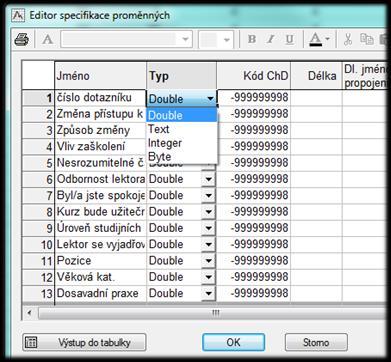The image size is (391, 362).
Task: Click the scrollbar left arrow
Action: point(29,313)
